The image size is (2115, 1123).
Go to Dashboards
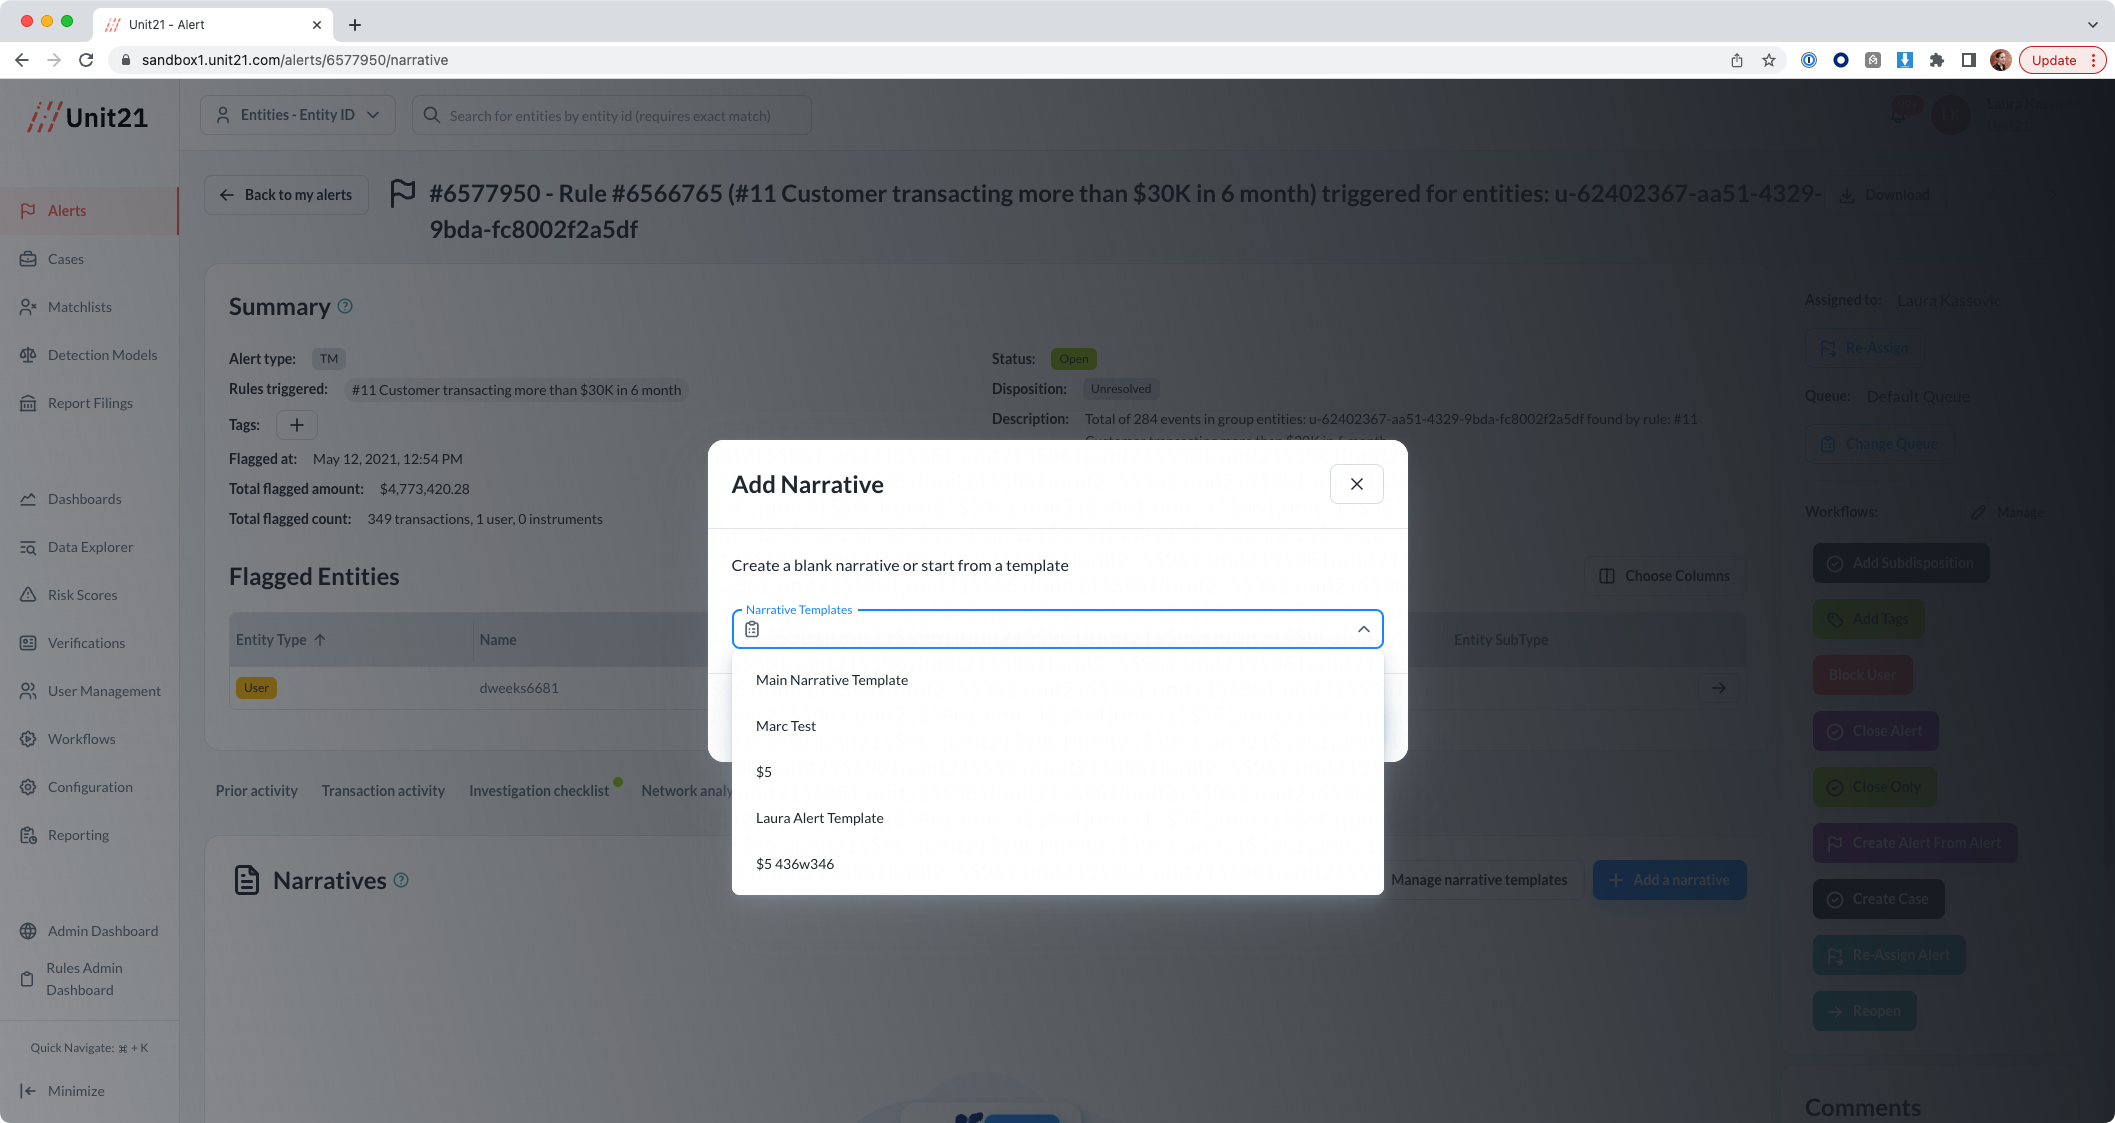(x=89, y=499)
